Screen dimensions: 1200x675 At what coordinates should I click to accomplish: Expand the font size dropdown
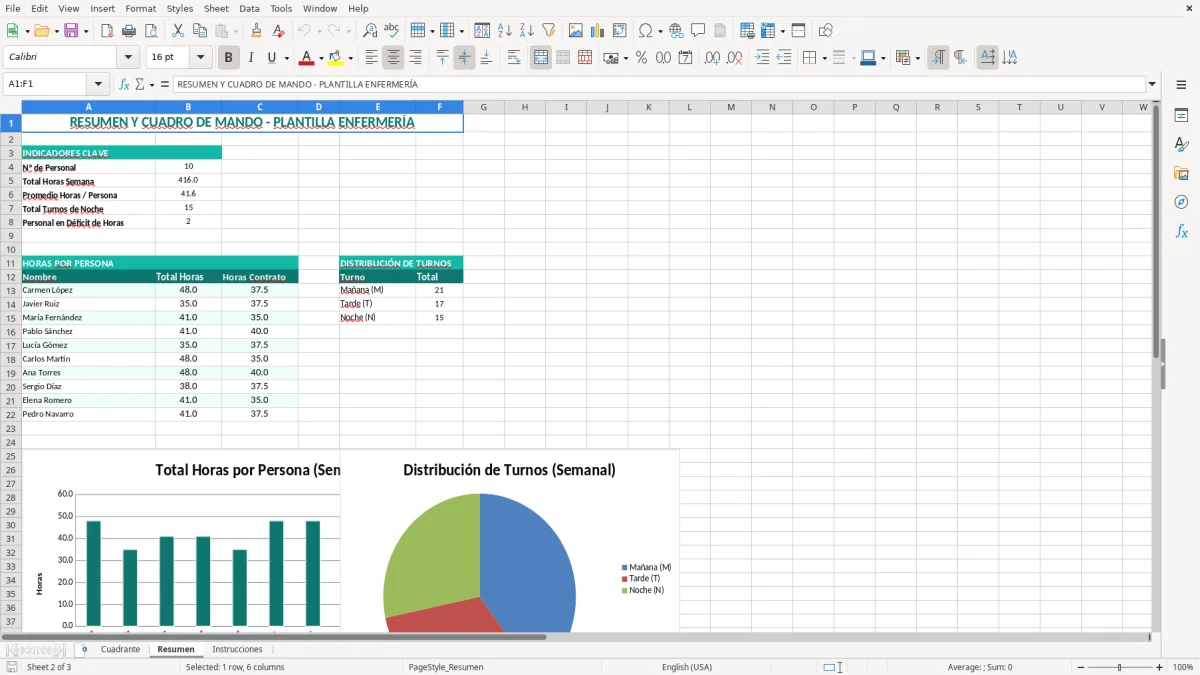point(200,58)
